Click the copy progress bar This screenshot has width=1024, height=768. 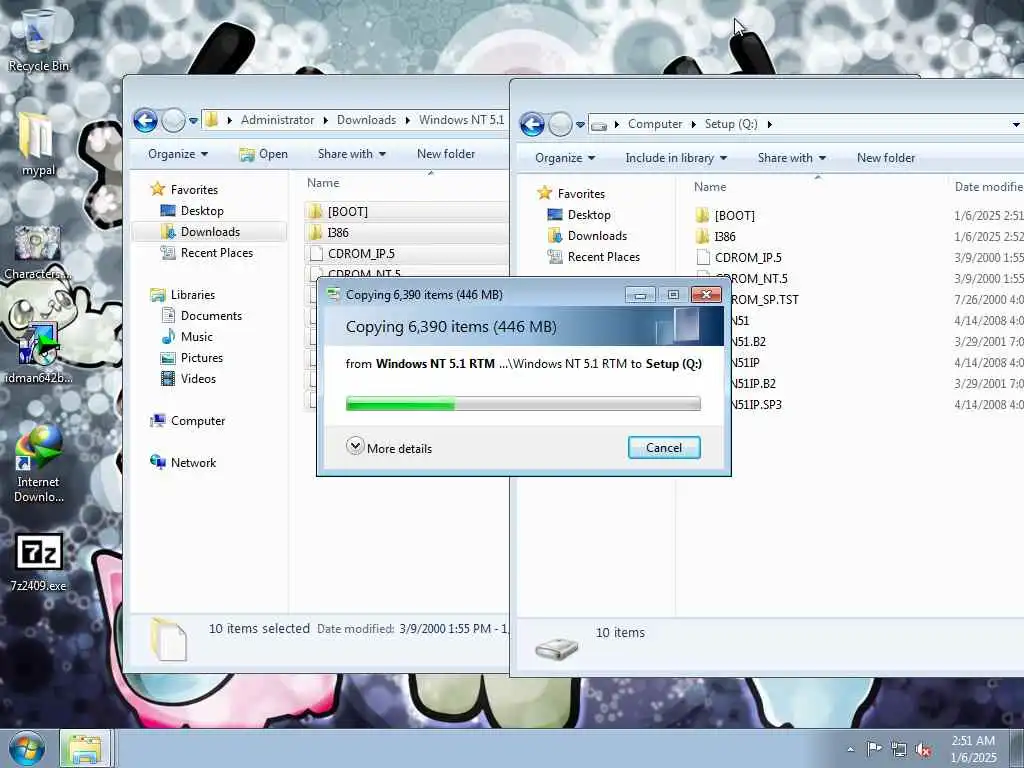click(523, 404)
